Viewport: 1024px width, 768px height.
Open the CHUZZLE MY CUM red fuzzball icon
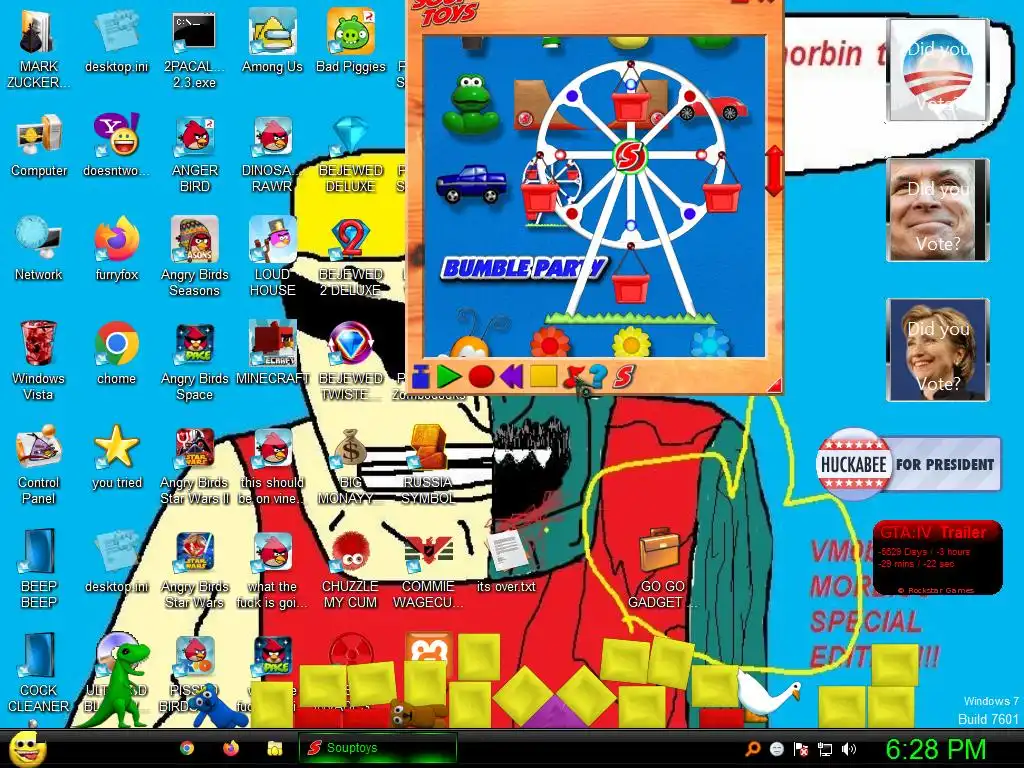click(351, 568)
